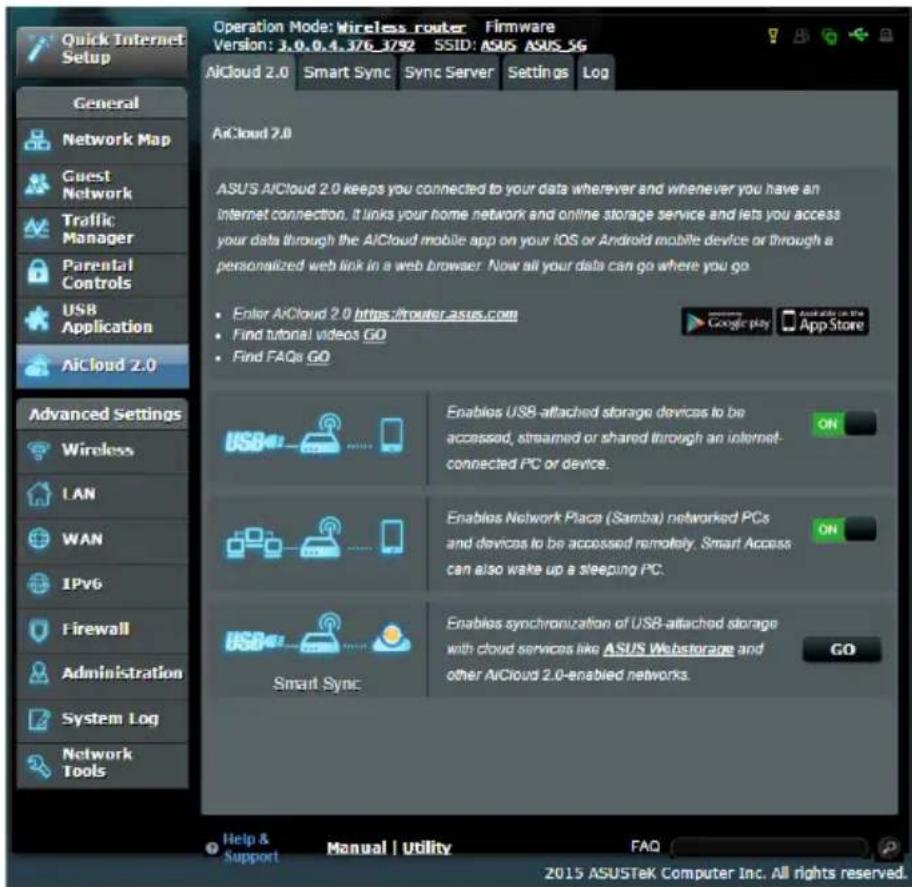
Task: Open LAN settings
Action: (x=102, y=494)
